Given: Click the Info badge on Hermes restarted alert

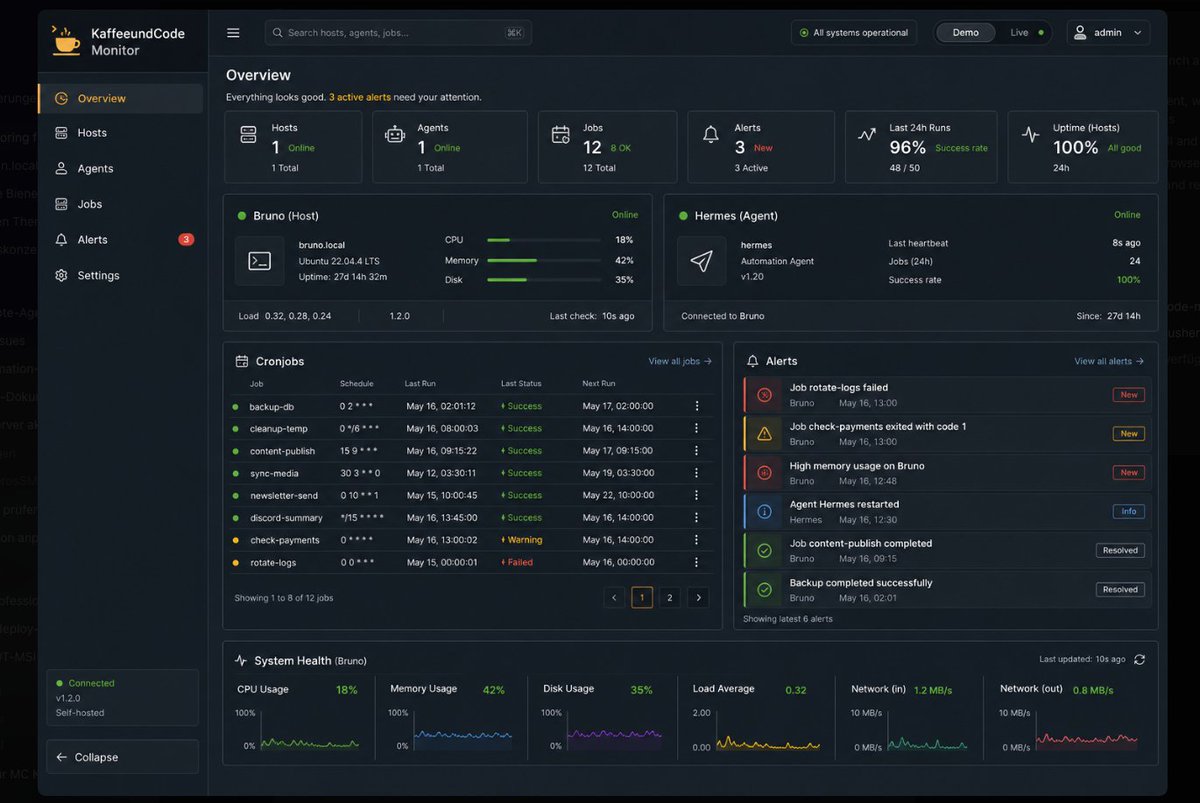Looking at the screenshot, I should click(1129, 512).
